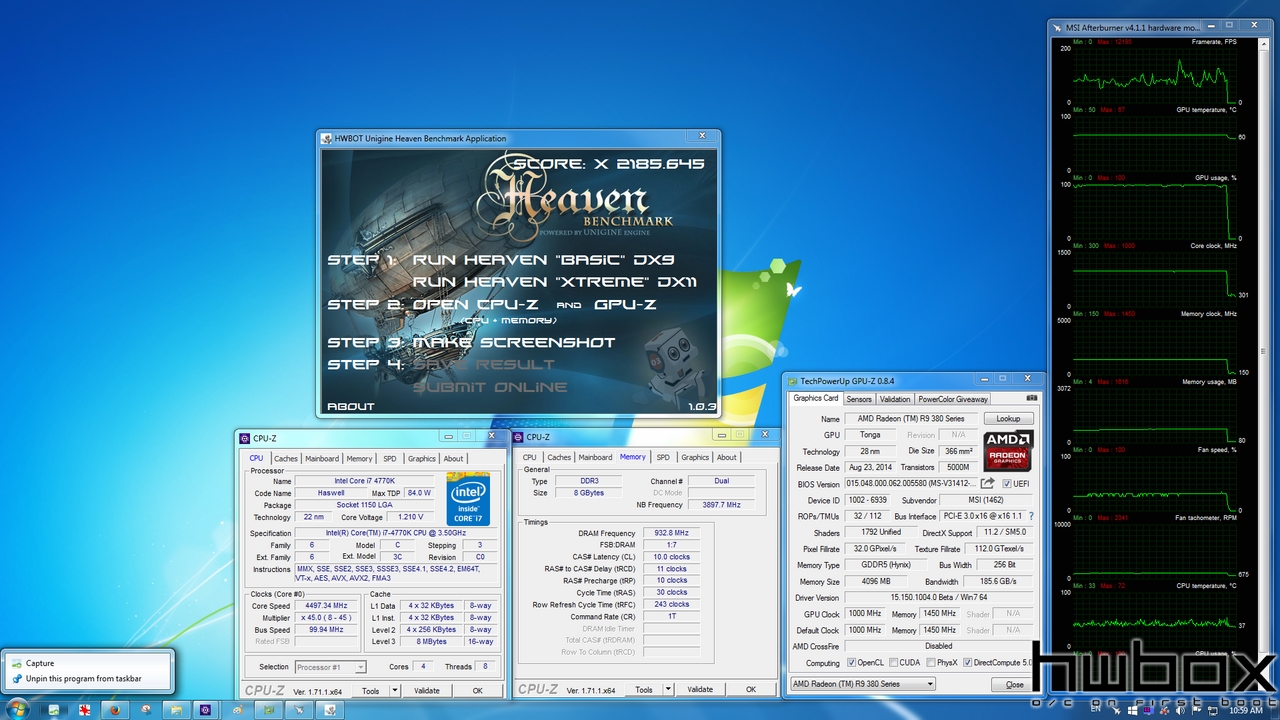
Task: Click the green GPU-Z taskbar icon
Action: click(269, 709)
